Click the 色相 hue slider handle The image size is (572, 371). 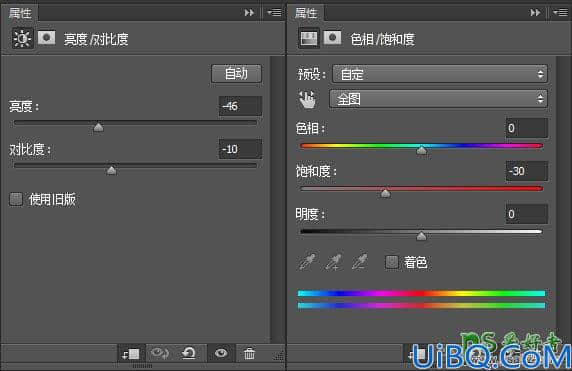tap(422, 150)
